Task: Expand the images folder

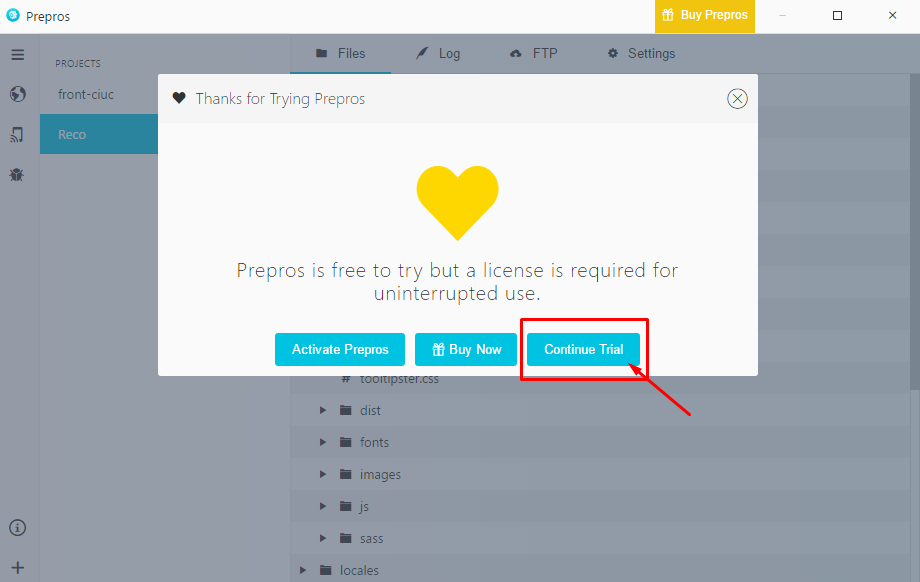Action: [x=323, y=474]
